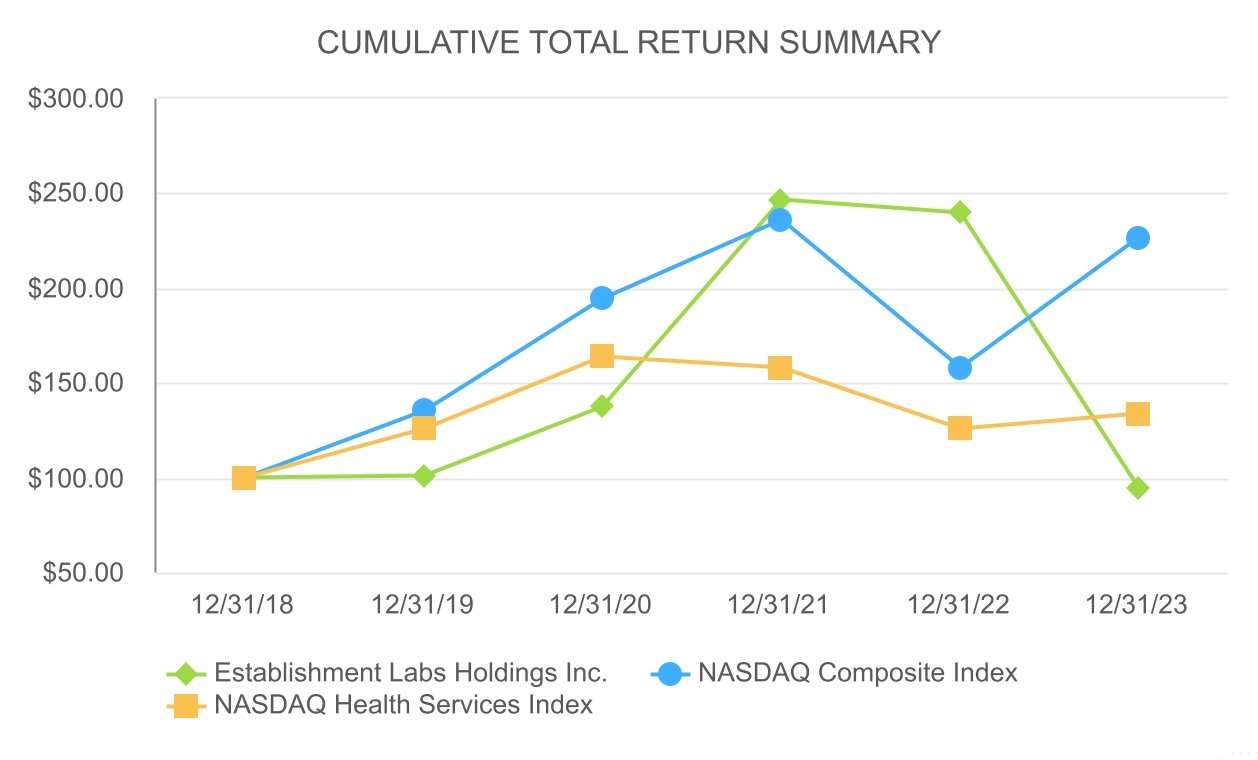Select the blue circle marker at 12/31/22
Screen dimensions: 1258x760
[960, 368]
